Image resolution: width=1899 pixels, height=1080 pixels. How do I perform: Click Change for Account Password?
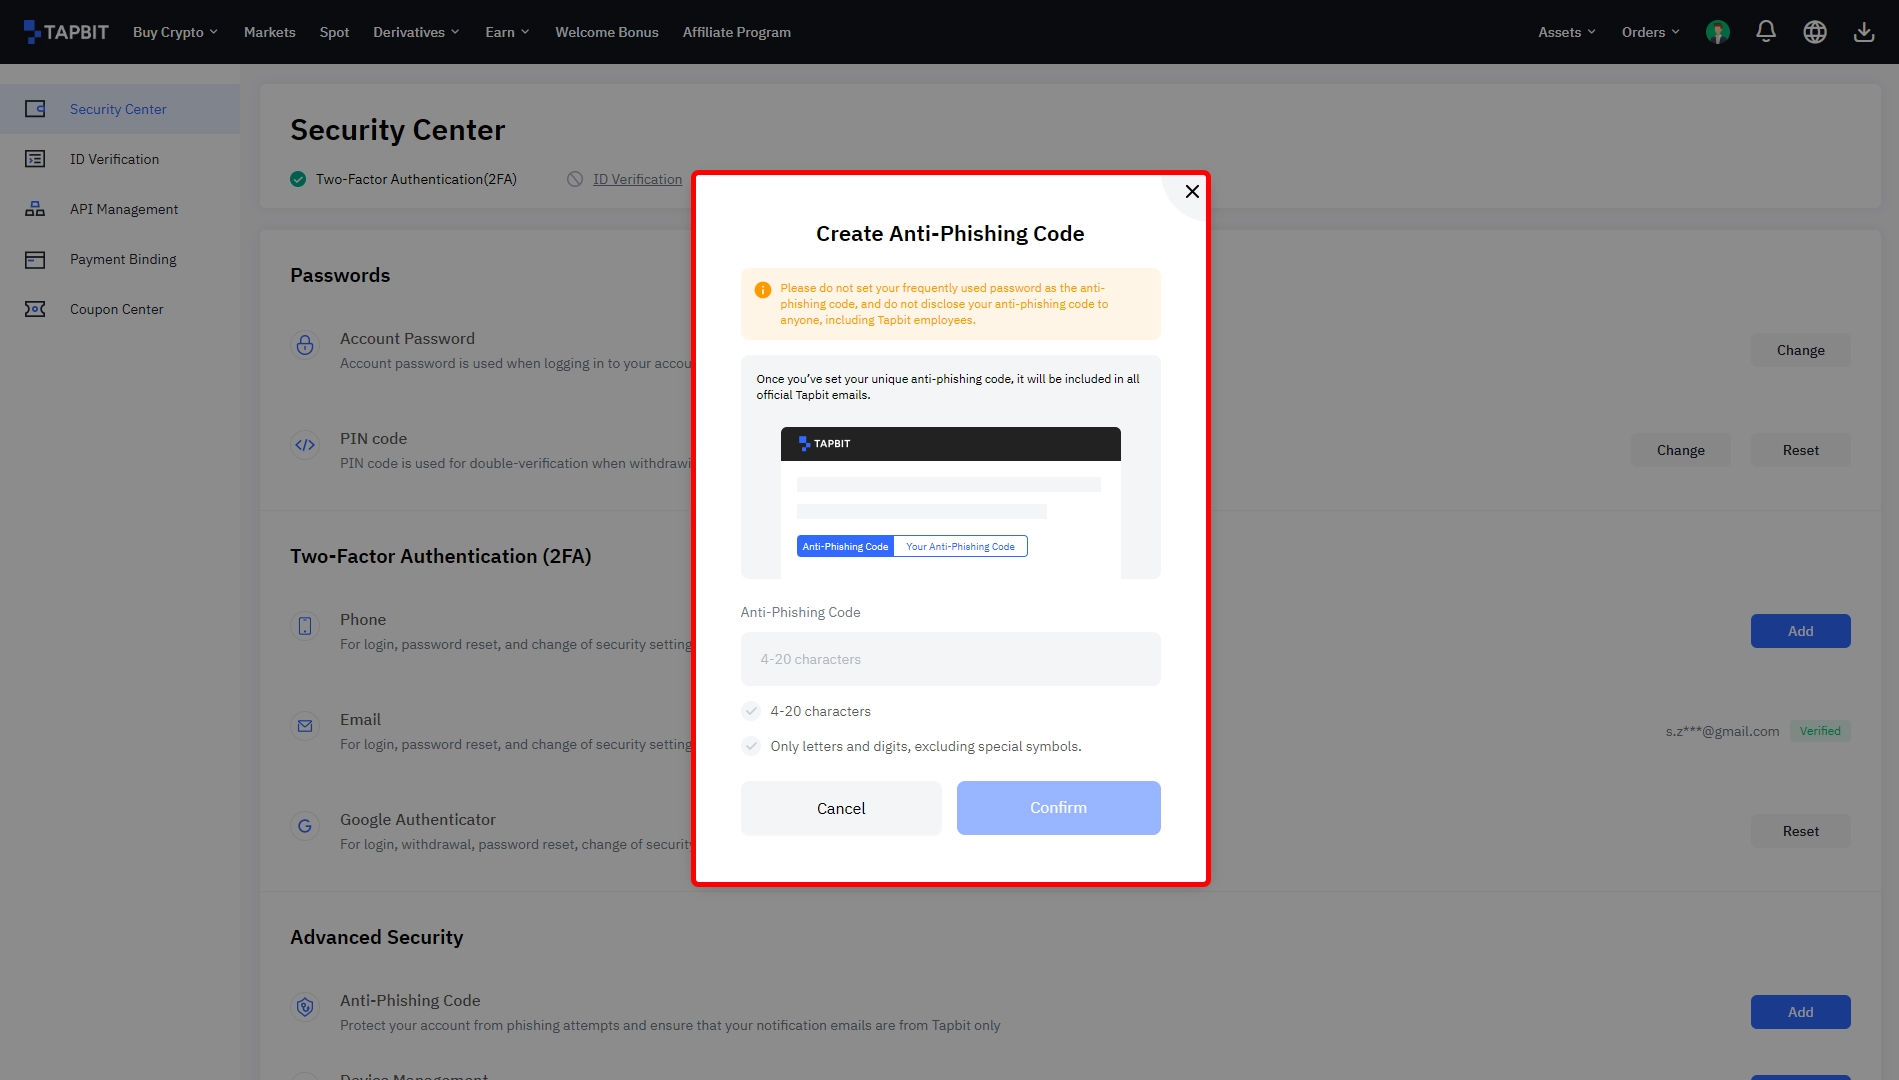(1800, 350)
